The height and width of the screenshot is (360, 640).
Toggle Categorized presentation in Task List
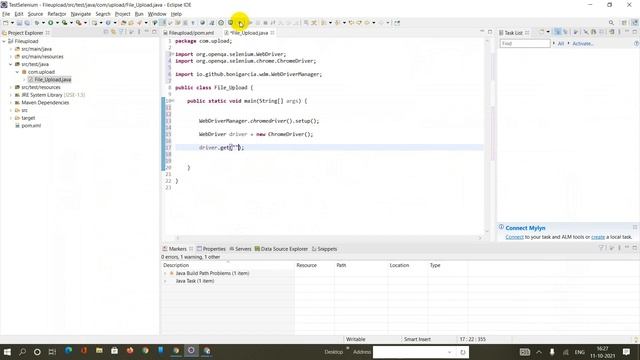pyautogui.click(x=558, y=32)
